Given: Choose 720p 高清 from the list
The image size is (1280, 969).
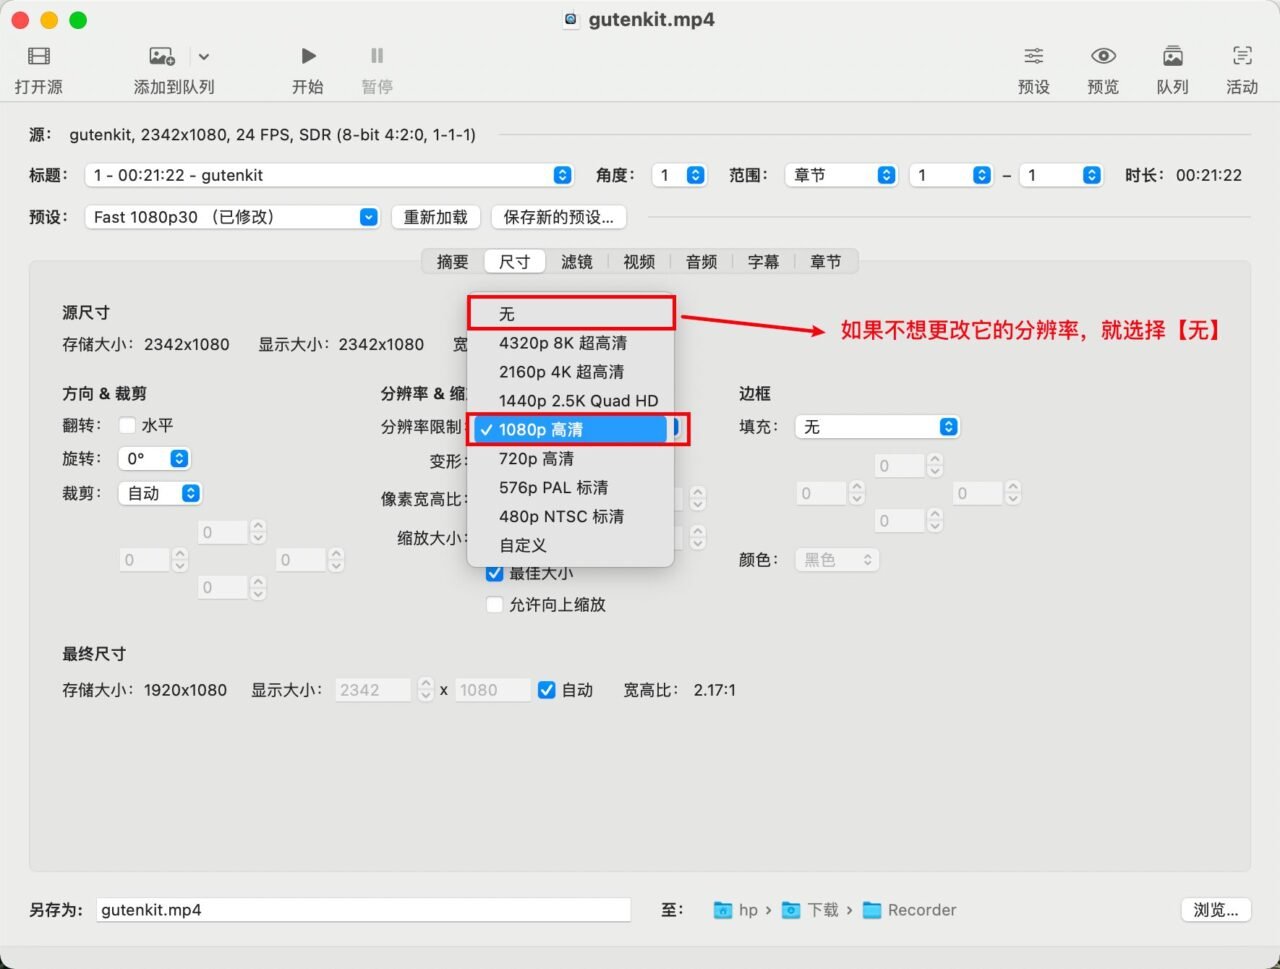Looking at the screenshot, I should point(536,459).
